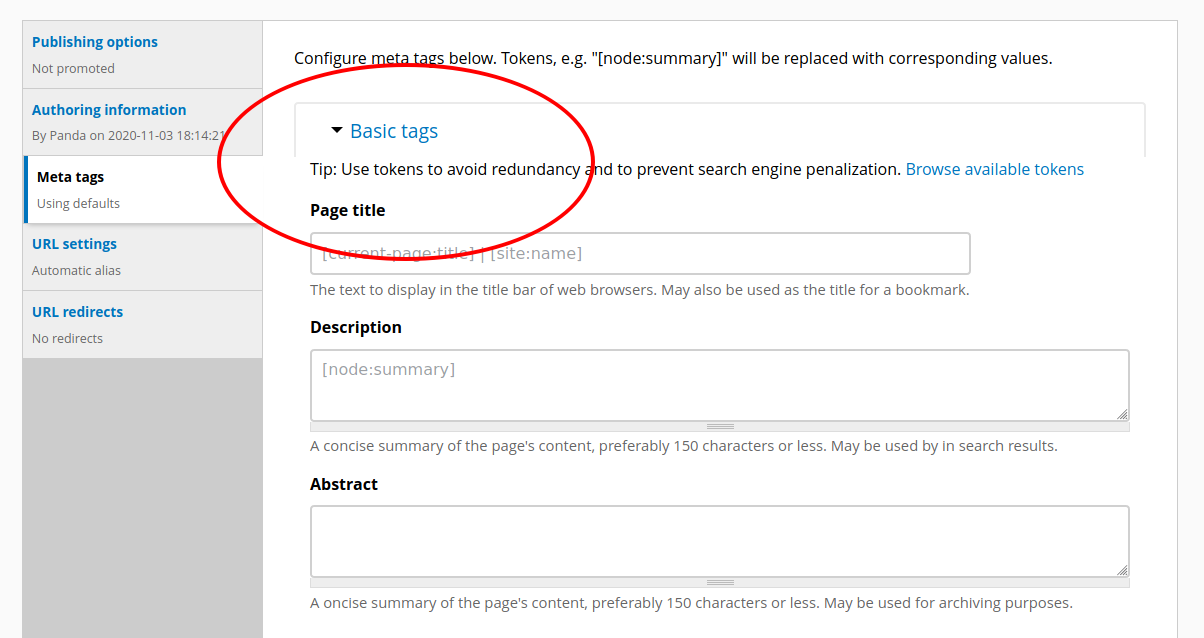Click the Not promoted status text
This screenshot has height=638, width=1204.
point(75,68)
